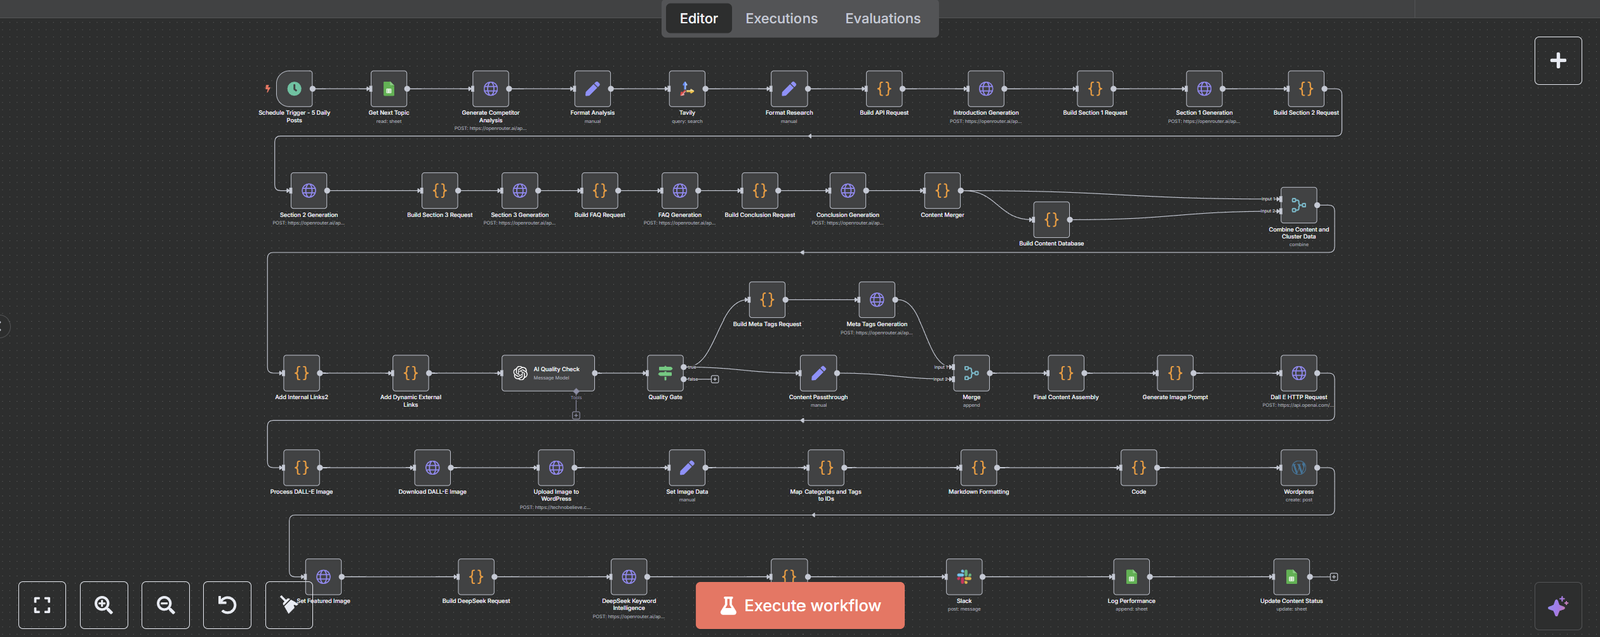Open the Section 3 Generation node
1600x637 pixels.
point(520,191)
